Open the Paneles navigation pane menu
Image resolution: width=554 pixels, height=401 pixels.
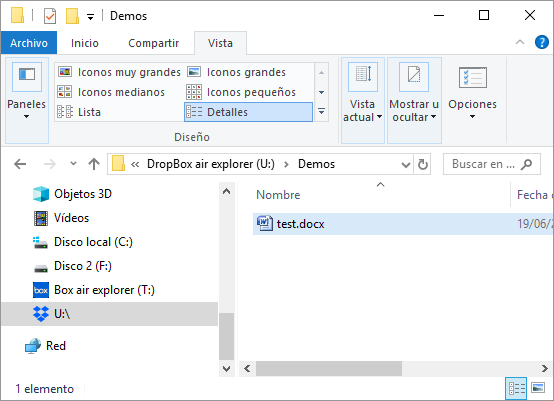(x=26, y=100)
